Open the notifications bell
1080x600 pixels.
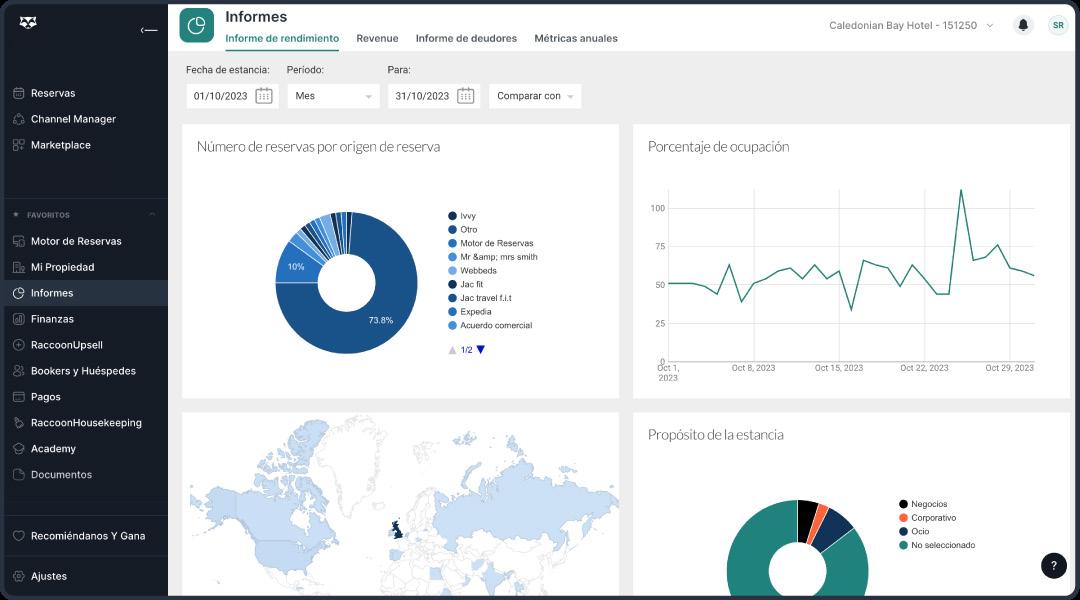(1023, 25)
